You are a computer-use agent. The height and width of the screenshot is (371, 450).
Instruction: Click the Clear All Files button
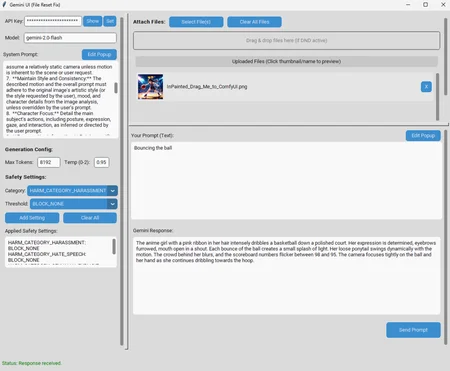(254, 22)
